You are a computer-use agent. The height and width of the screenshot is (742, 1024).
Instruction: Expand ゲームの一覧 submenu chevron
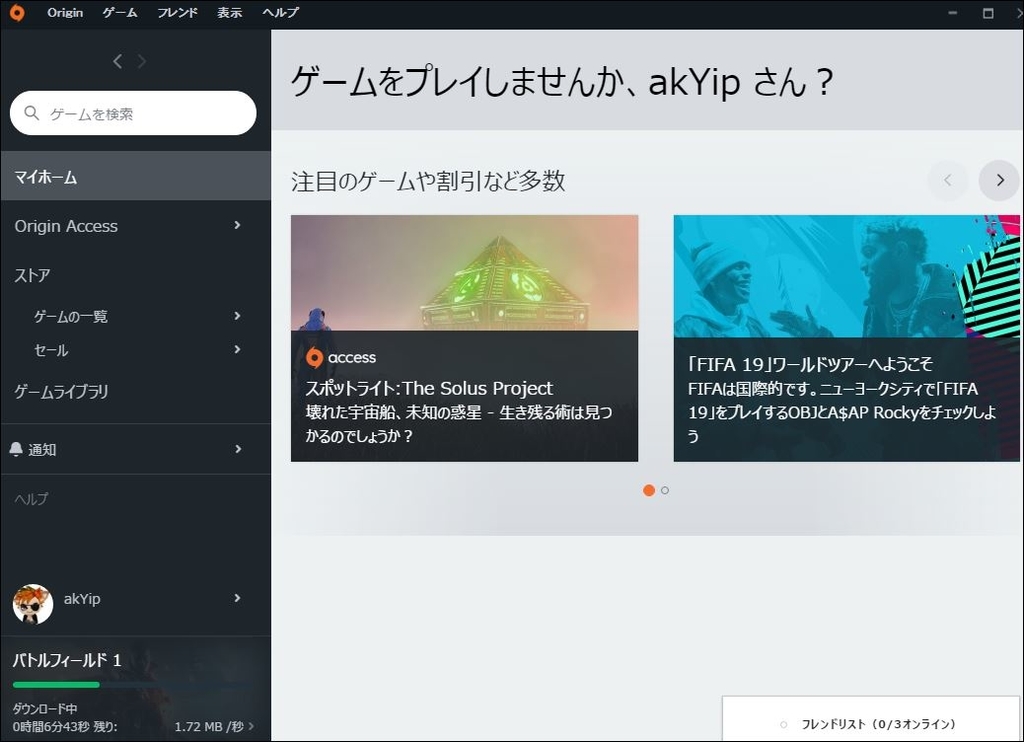[237, 316]
